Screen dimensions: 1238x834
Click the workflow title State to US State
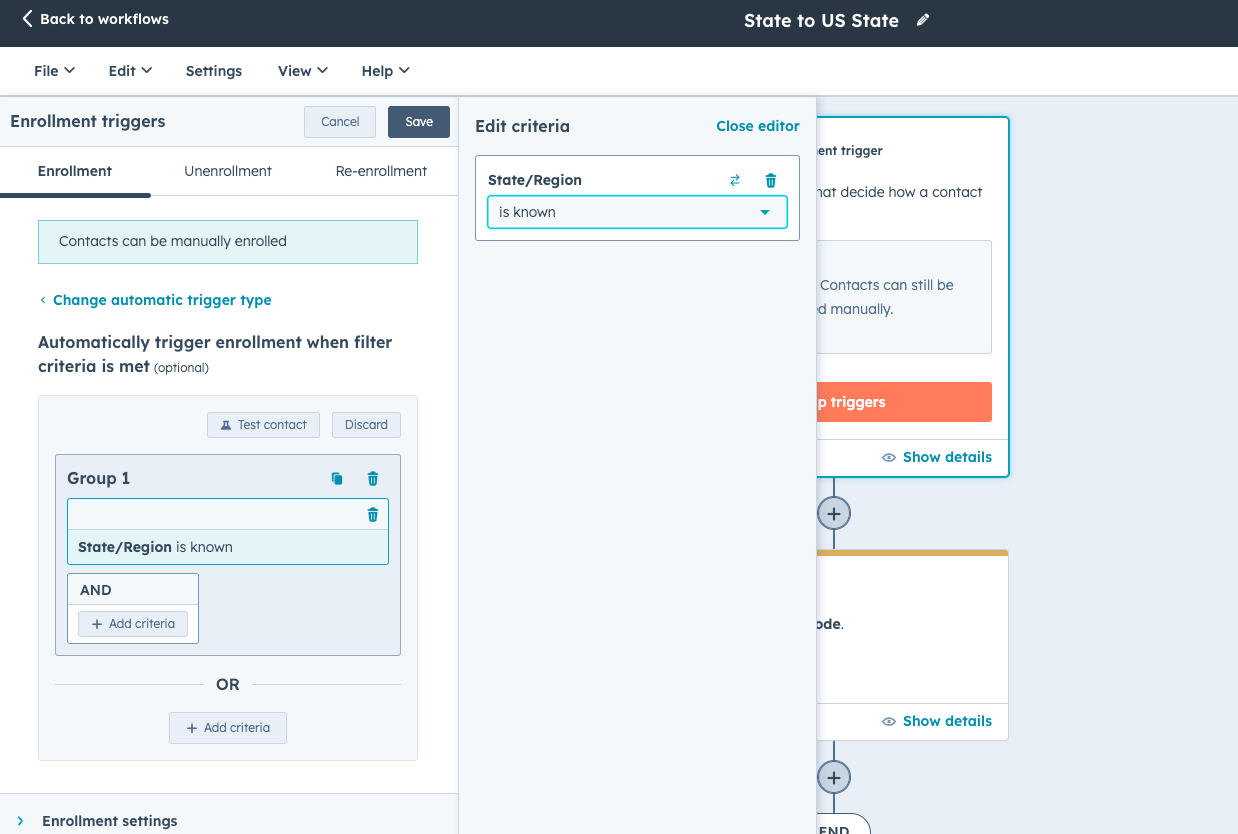pos(821,21)
